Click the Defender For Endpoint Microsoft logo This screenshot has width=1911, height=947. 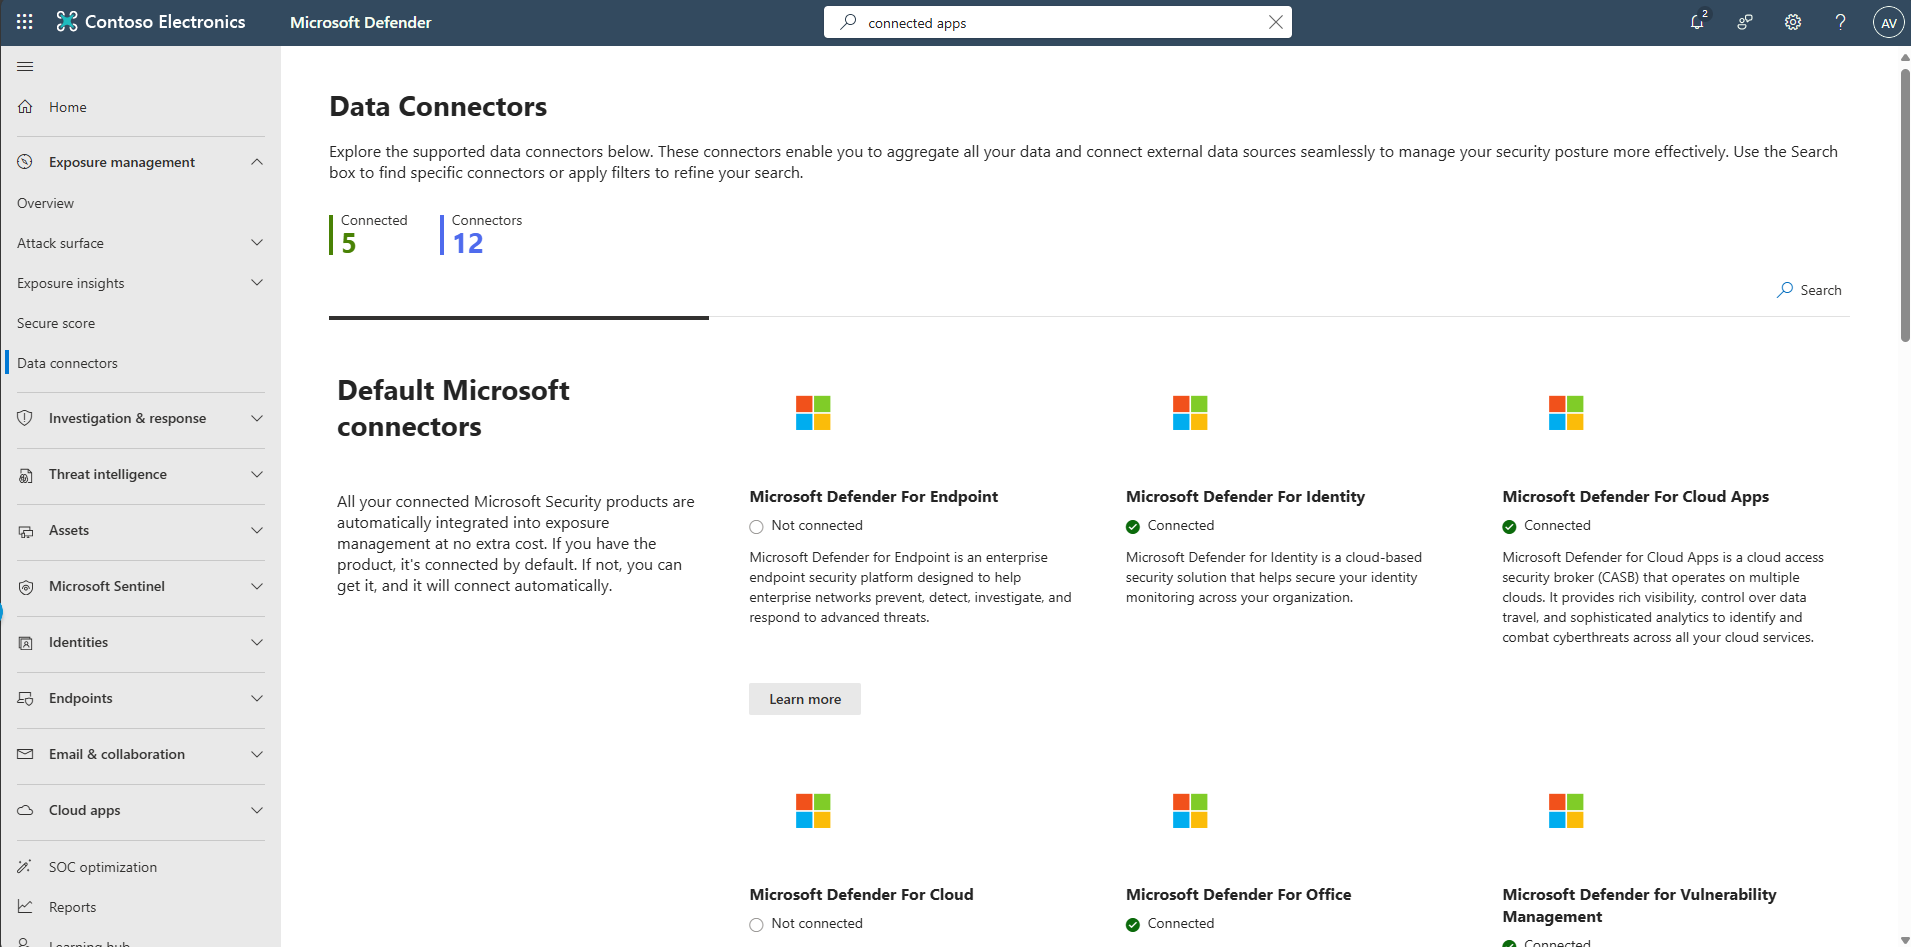813,413
